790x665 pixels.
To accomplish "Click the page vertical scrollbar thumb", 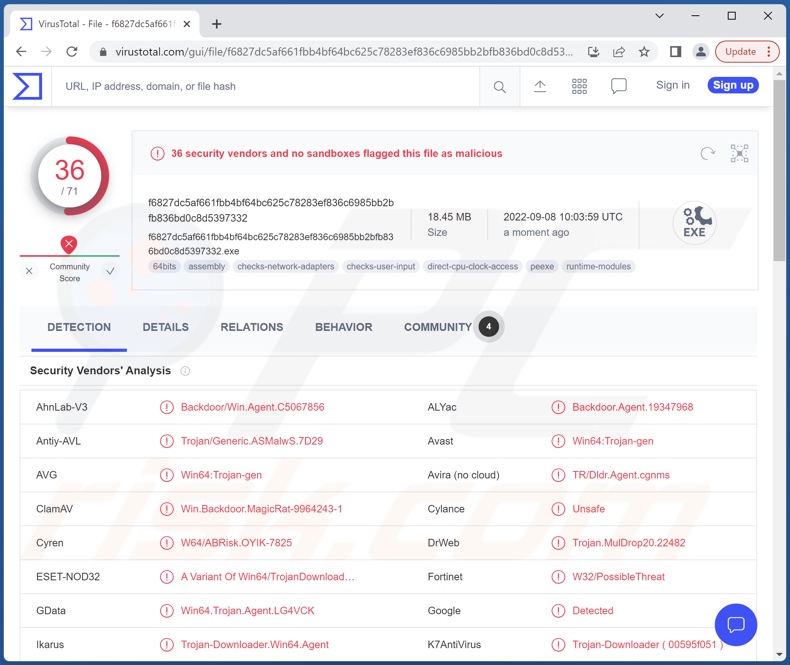I will click(x=779, y=170).
